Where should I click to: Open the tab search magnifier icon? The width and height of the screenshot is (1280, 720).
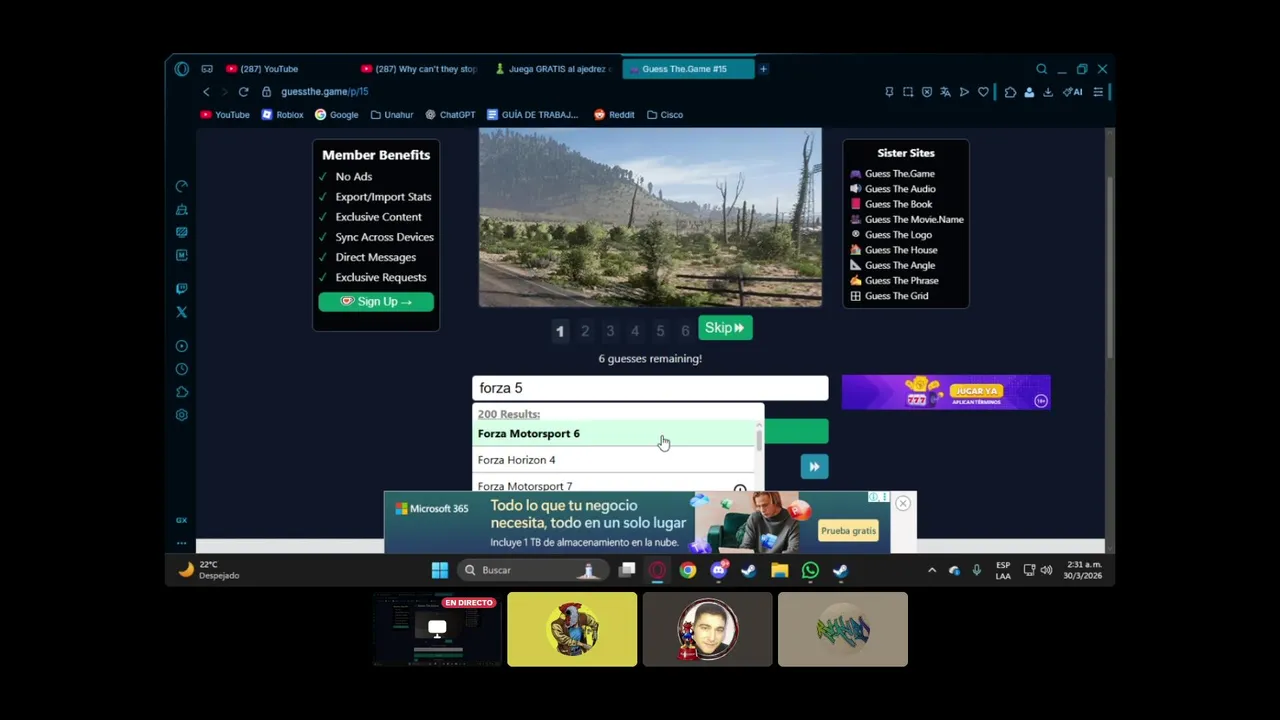(1041, 69)
